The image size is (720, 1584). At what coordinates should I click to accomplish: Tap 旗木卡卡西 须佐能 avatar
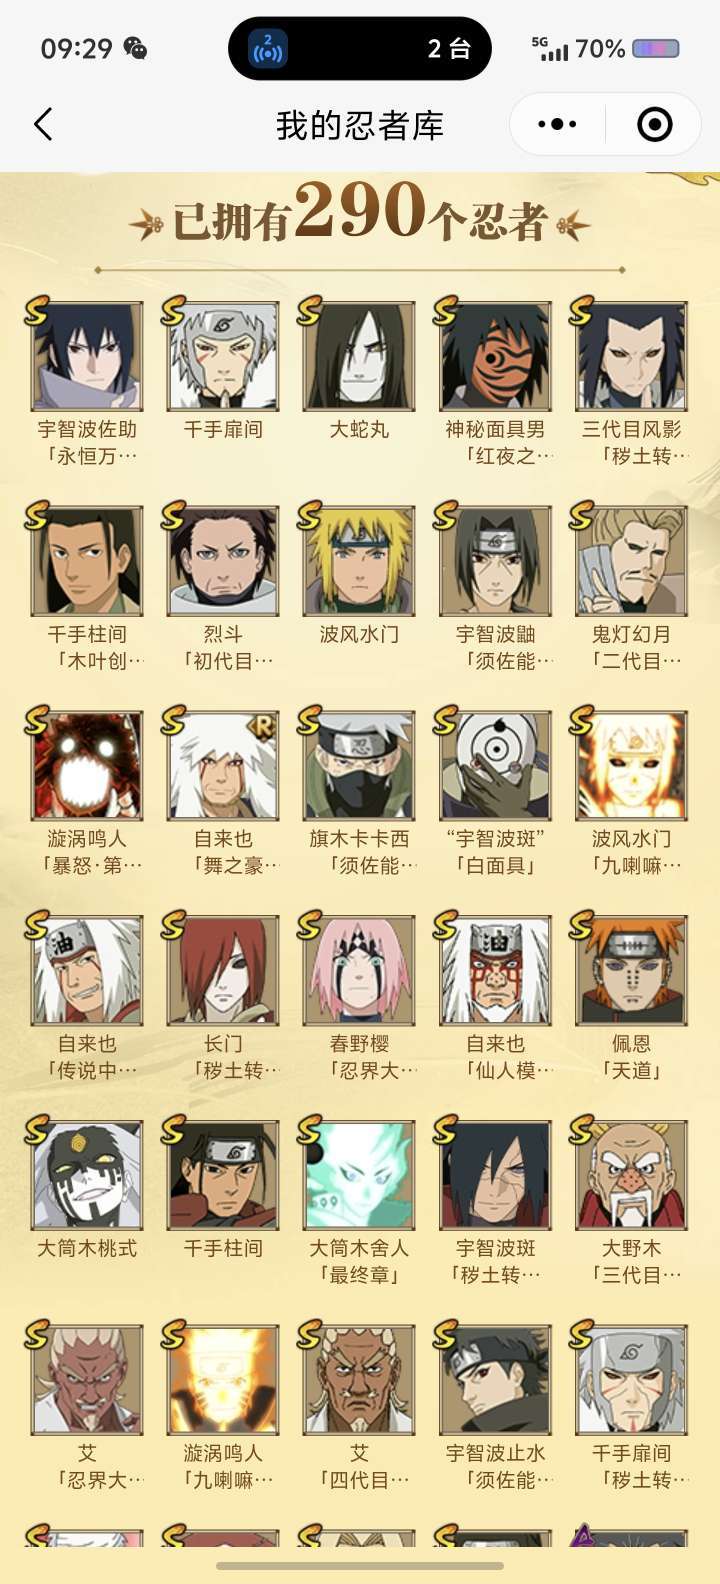point(359,766)
